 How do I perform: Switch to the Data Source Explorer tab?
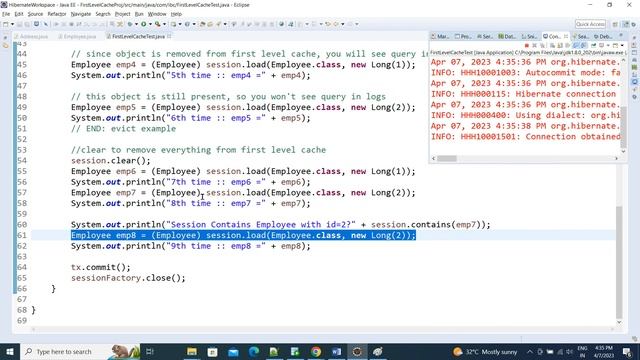508,36
